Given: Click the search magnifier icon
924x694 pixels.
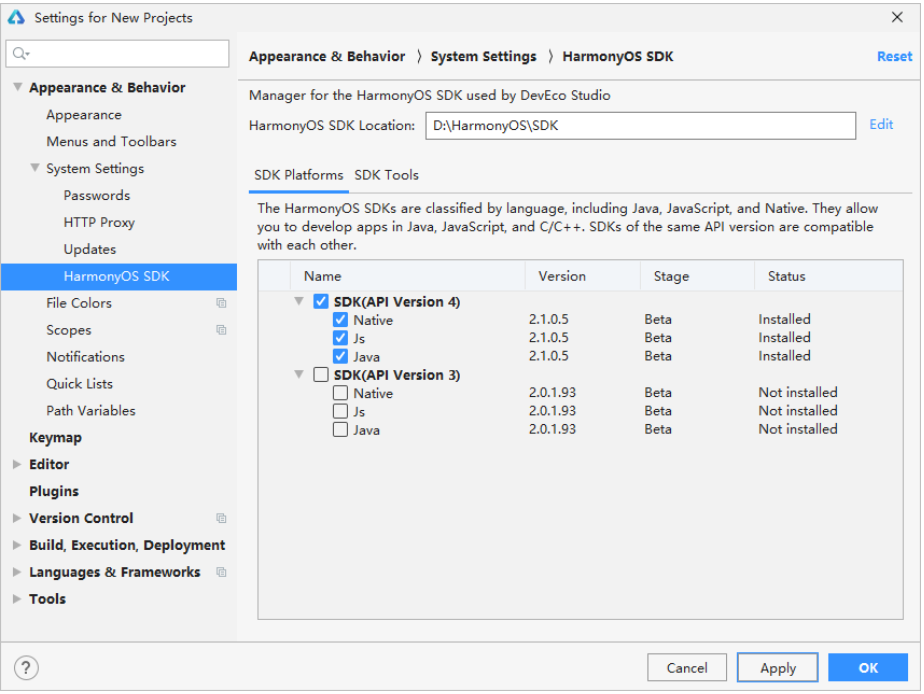Looking at the screenshot, I should click(x=21, y=53).
